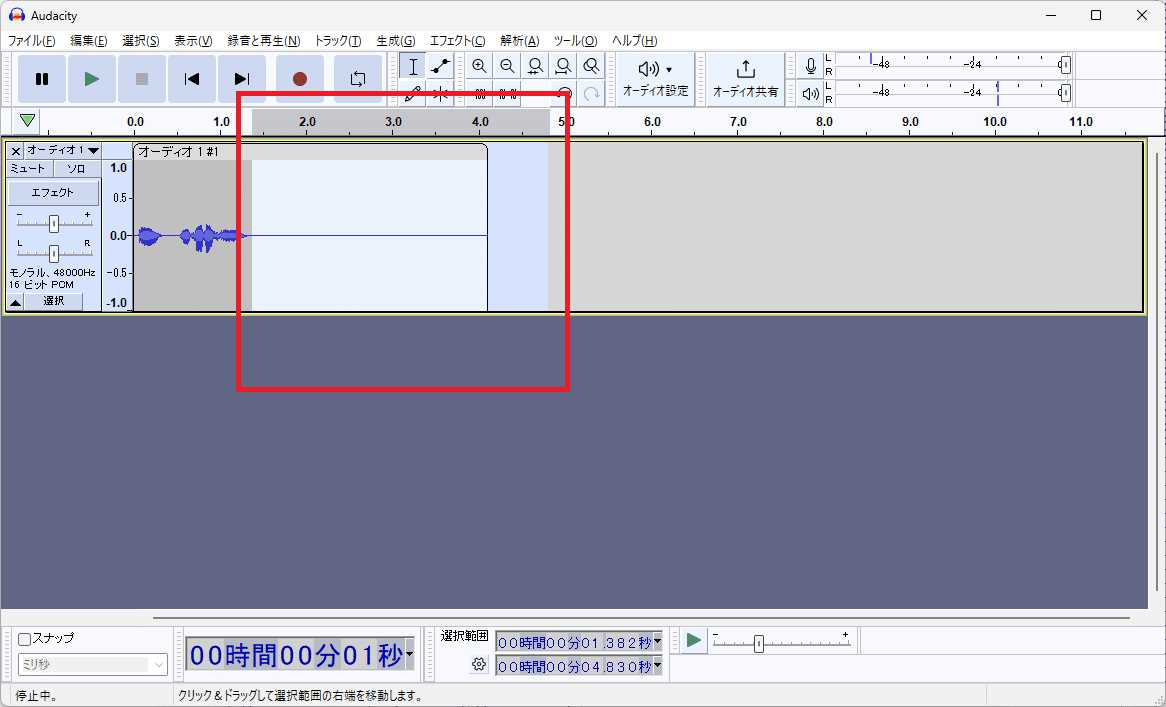Click the Stop button
The height and width of the screenshot is (707, 1166).
click(x=142, y=79)
